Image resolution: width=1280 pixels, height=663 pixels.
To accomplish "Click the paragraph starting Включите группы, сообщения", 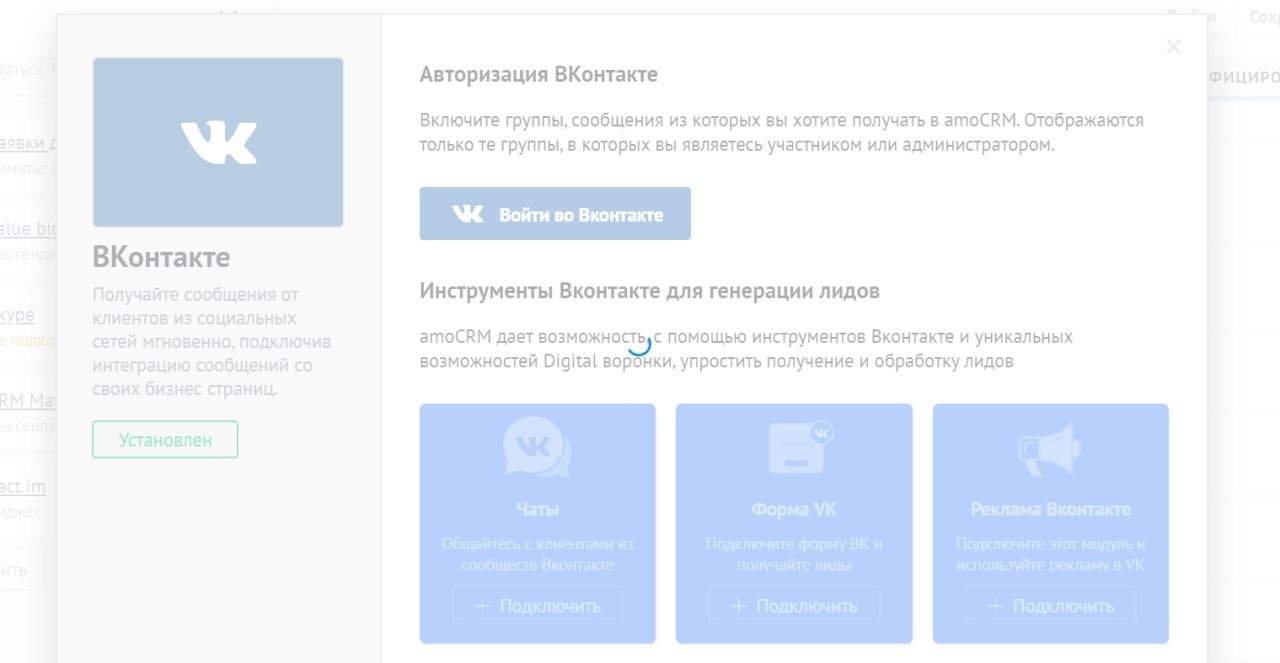I will [782, 132].
